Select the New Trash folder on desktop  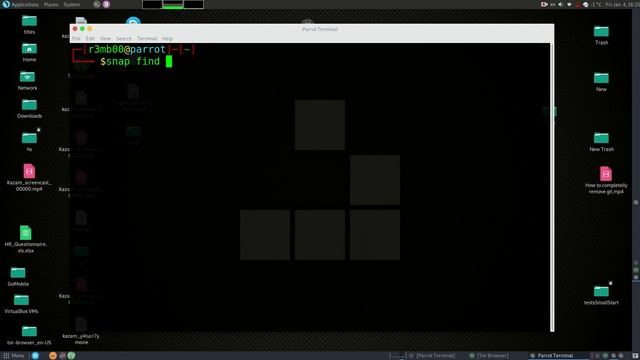click(x=601, y=142)
